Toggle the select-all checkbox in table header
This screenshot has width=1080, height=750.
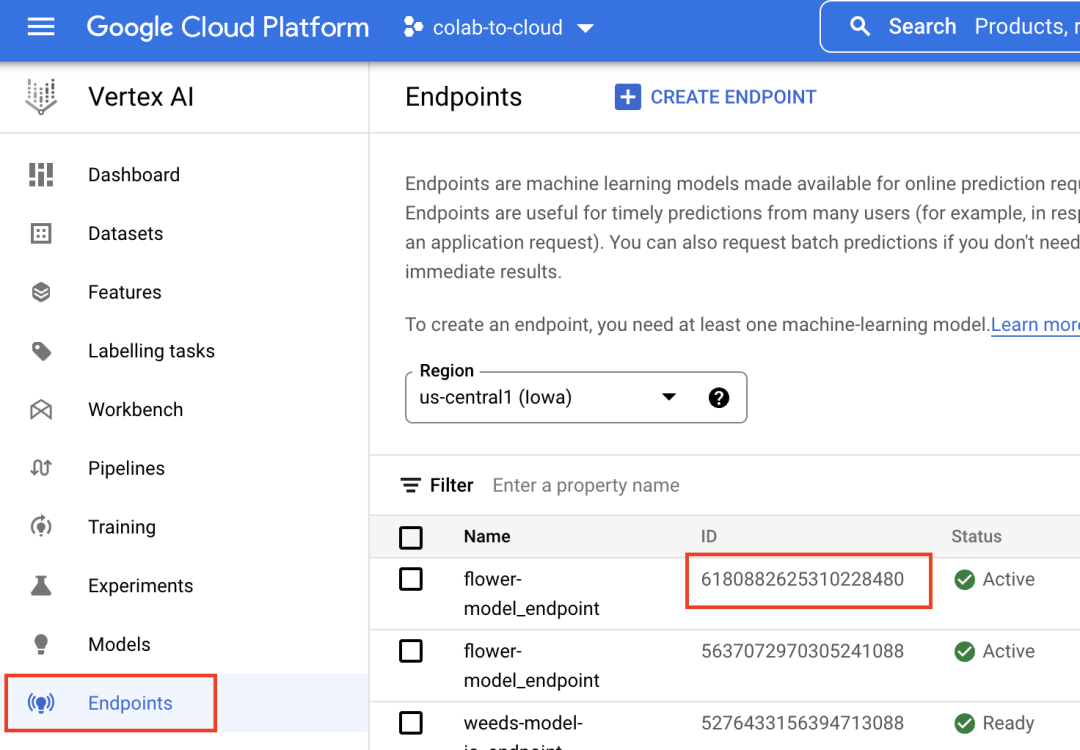(411, 538)
